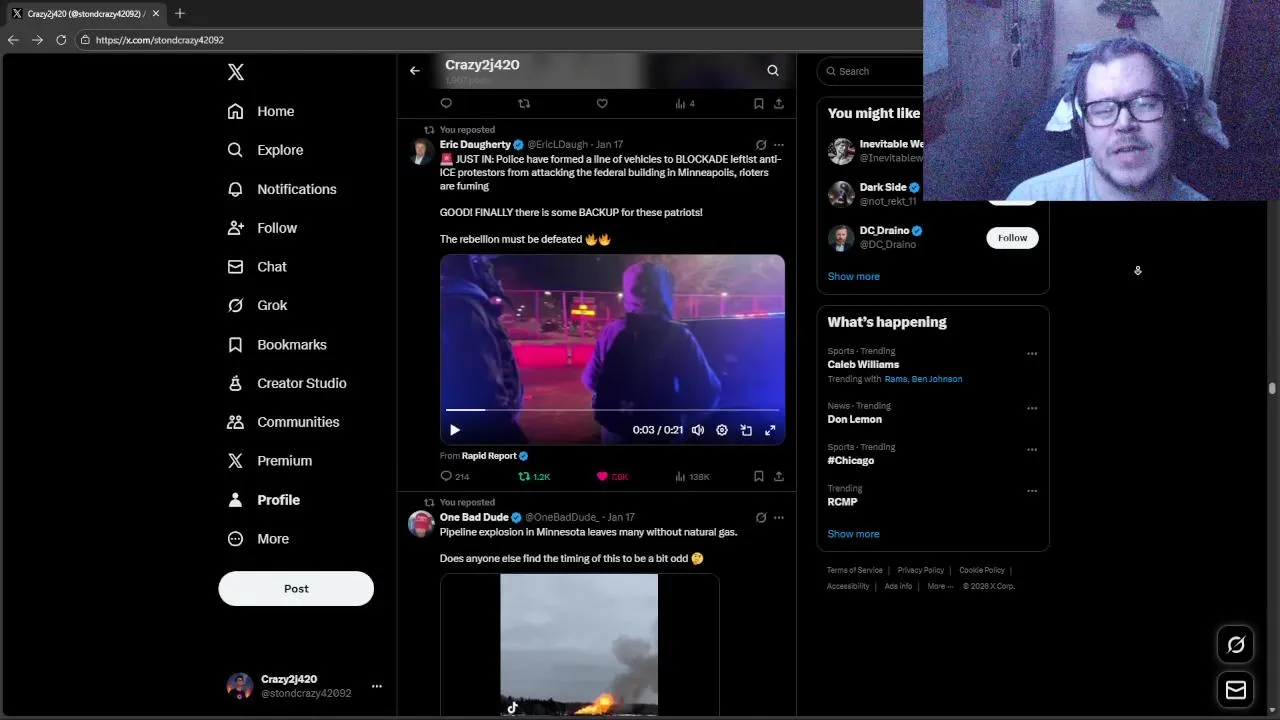Click the Post button

coord(296,589)
